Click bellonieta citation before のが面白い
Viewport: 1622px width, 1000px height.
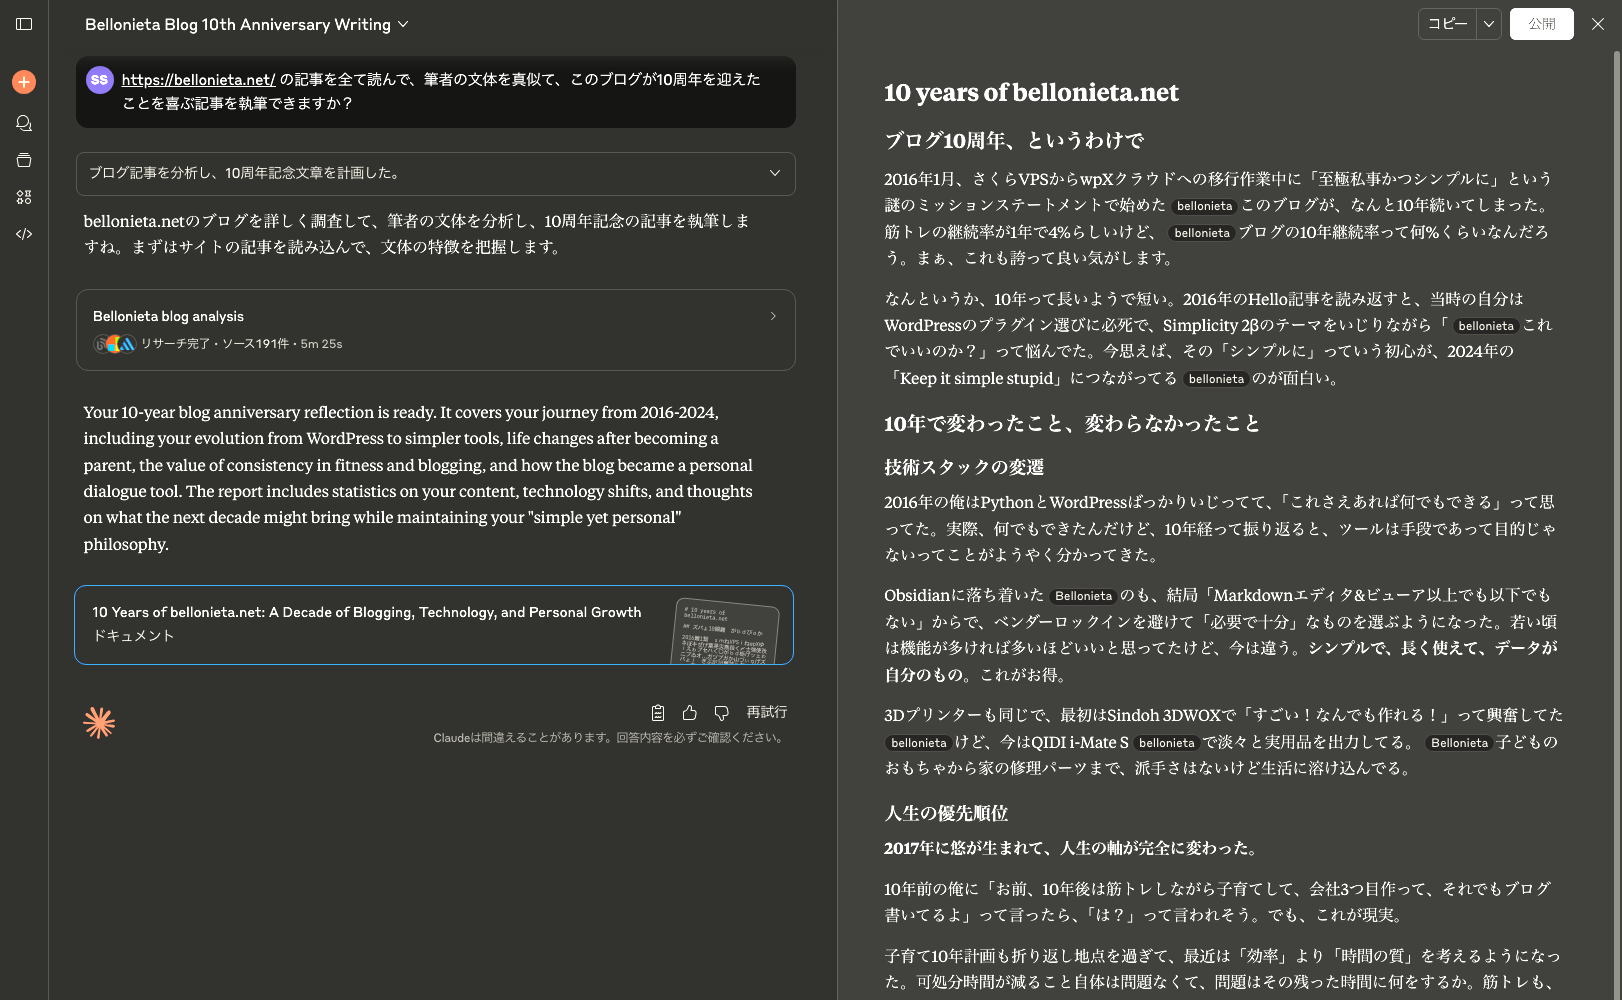pyautogui.click(x=1216, y=379)
